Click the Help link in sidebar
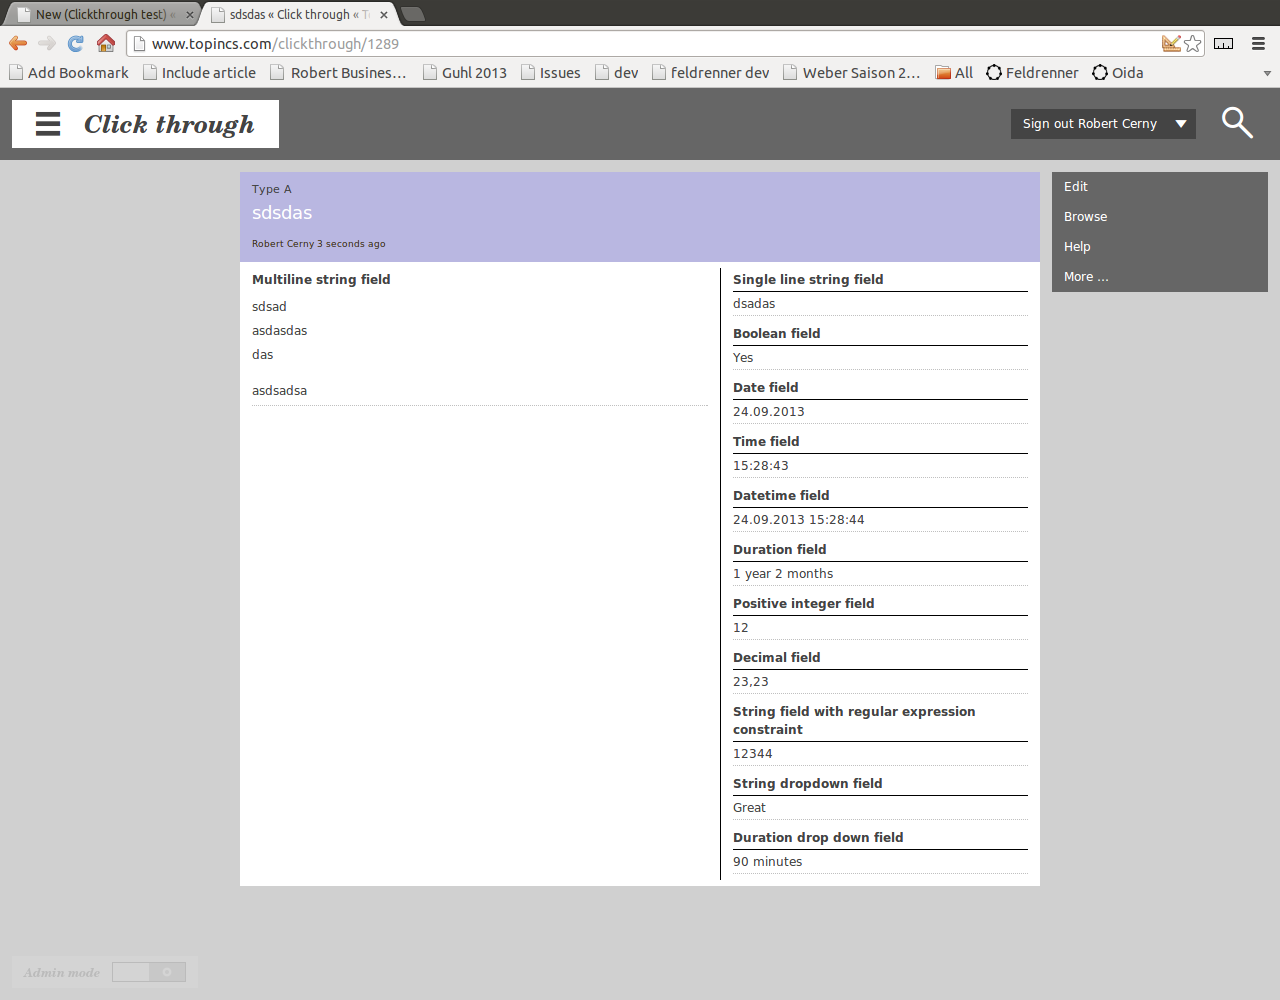Viewport: 1280px width, 1000px height. coord(1077,247)
